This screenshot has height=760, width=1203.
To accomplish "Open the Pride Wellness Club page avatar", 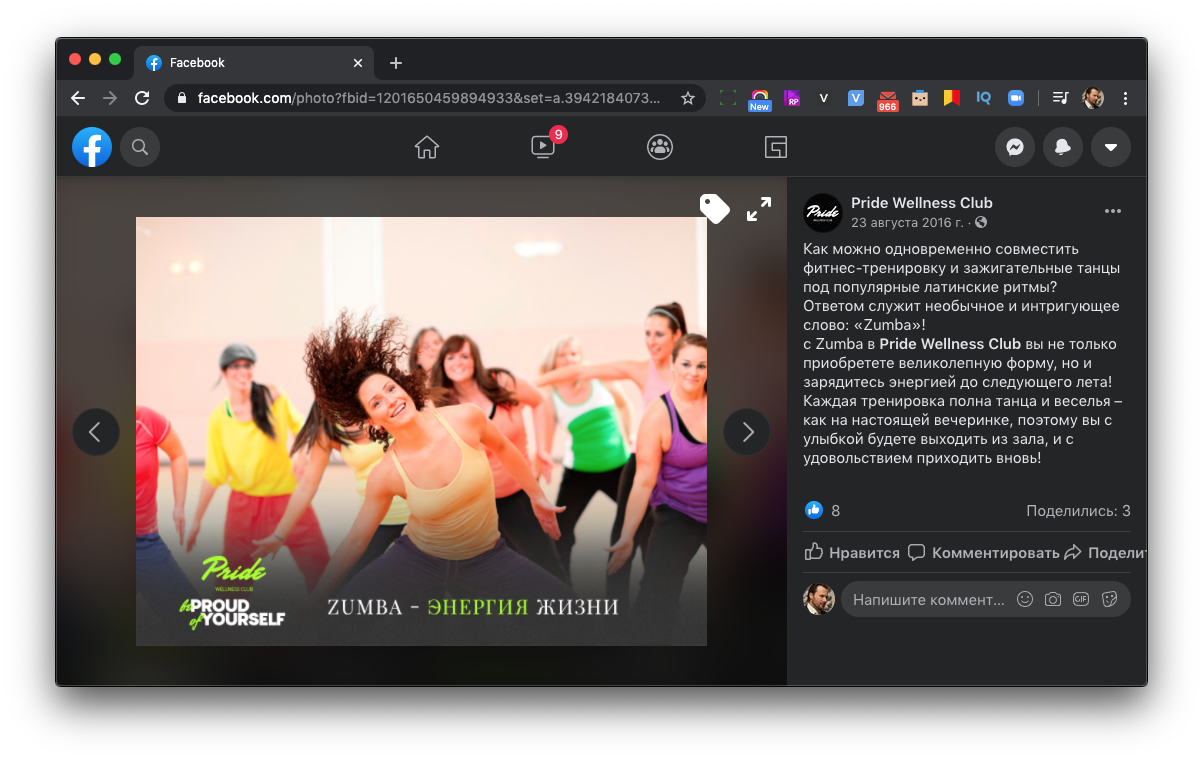I will coord(823,212).
